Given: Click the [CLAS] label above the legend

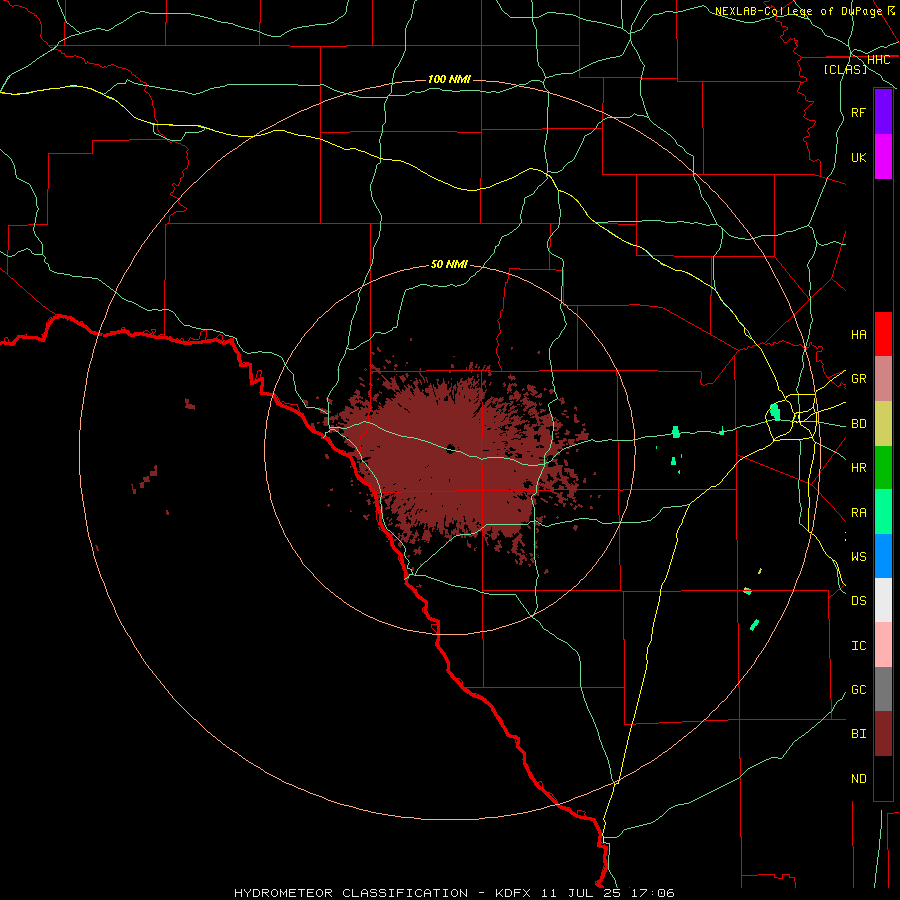Looking at the screenshot, I should click(x=845, y=69).
